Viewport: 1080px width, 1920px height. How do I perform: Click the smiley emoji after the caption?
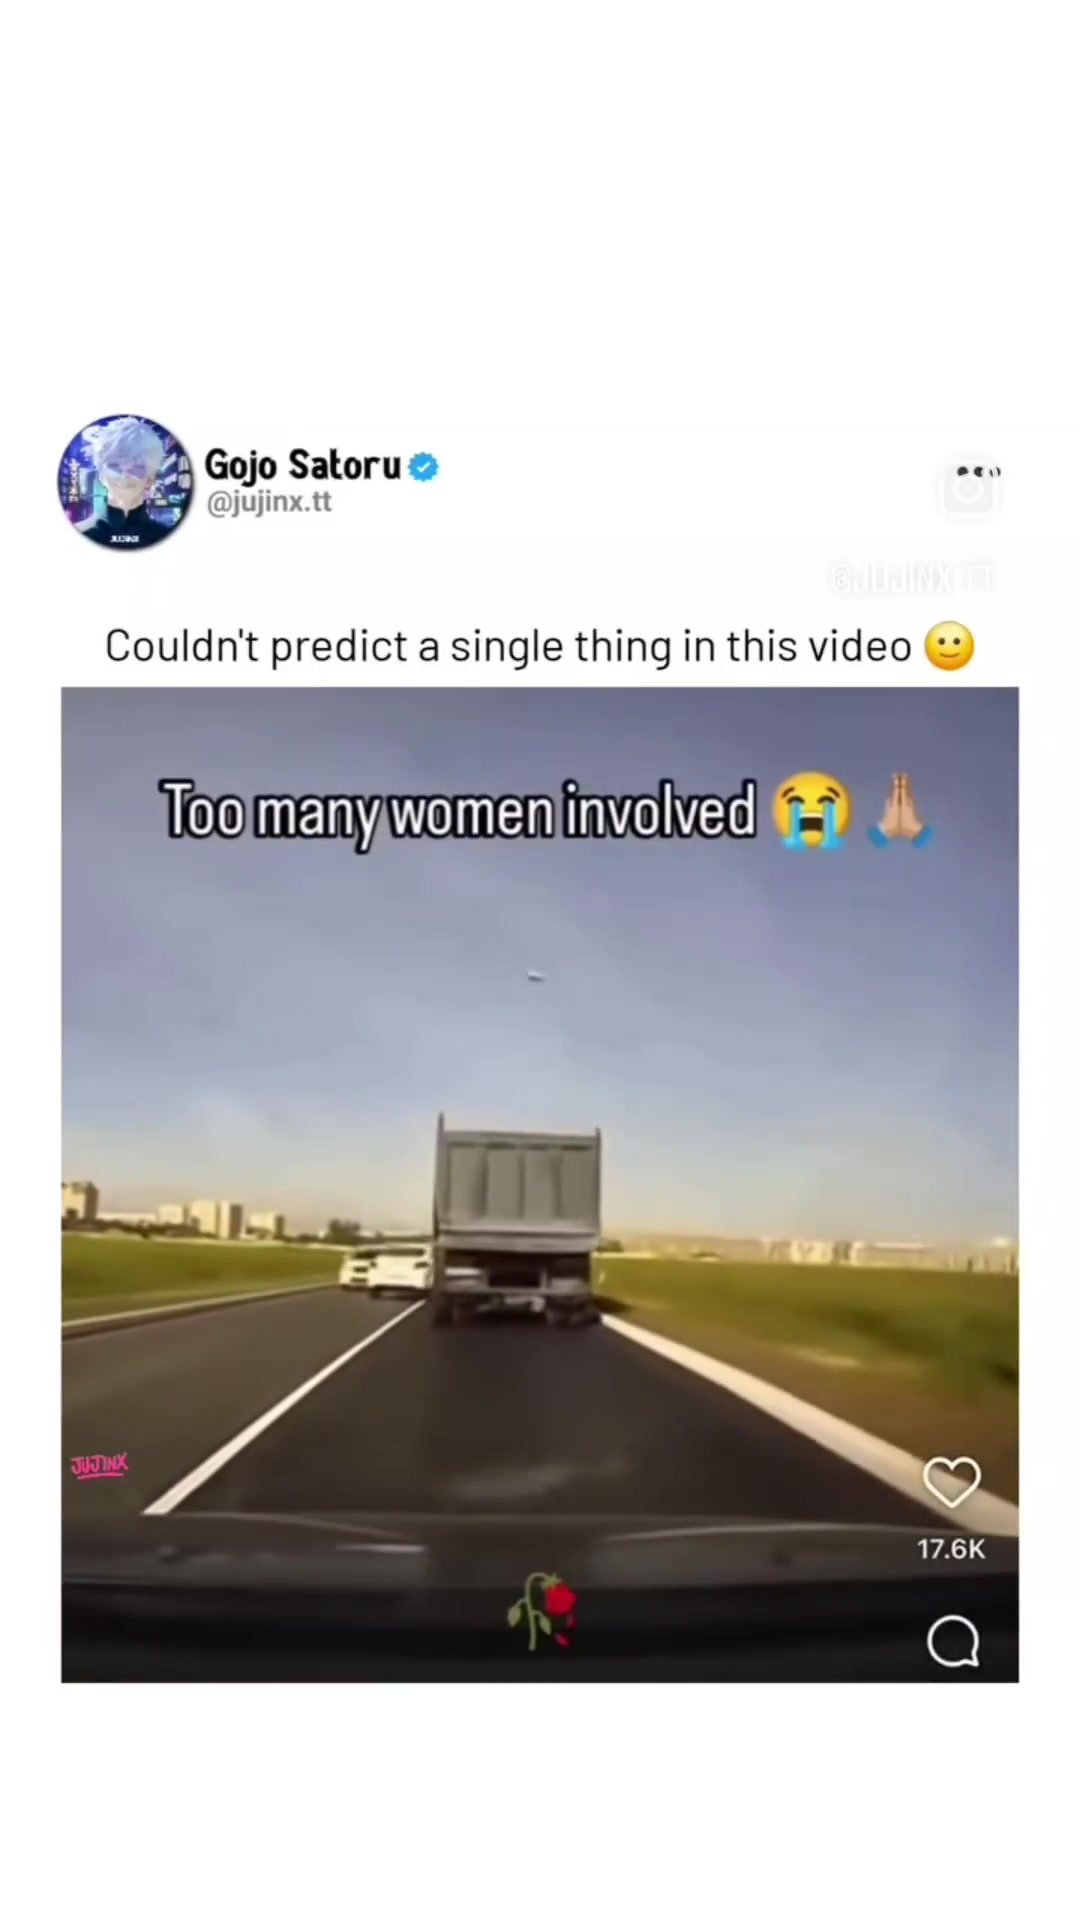949,646
